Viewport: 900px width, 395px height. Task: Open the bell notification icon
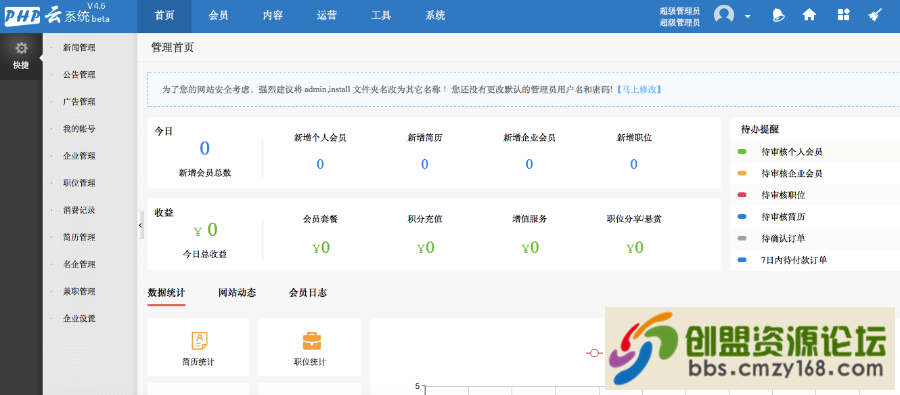pyautogui.click(x=778, y=16)
